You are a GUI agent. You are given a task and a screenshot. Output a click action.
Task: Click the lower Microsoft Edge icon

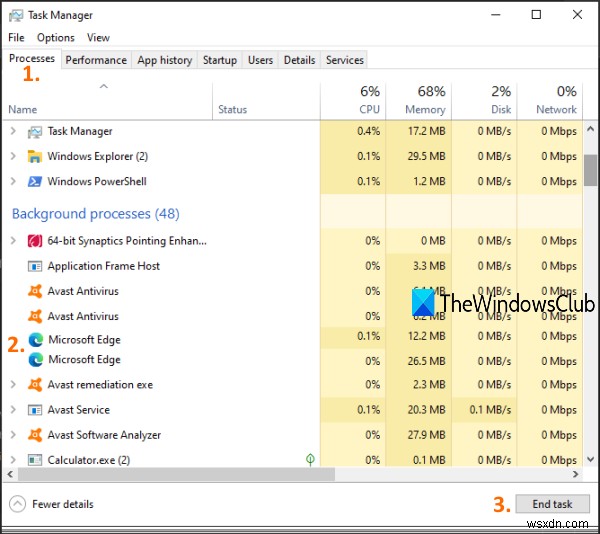(36, 360)
